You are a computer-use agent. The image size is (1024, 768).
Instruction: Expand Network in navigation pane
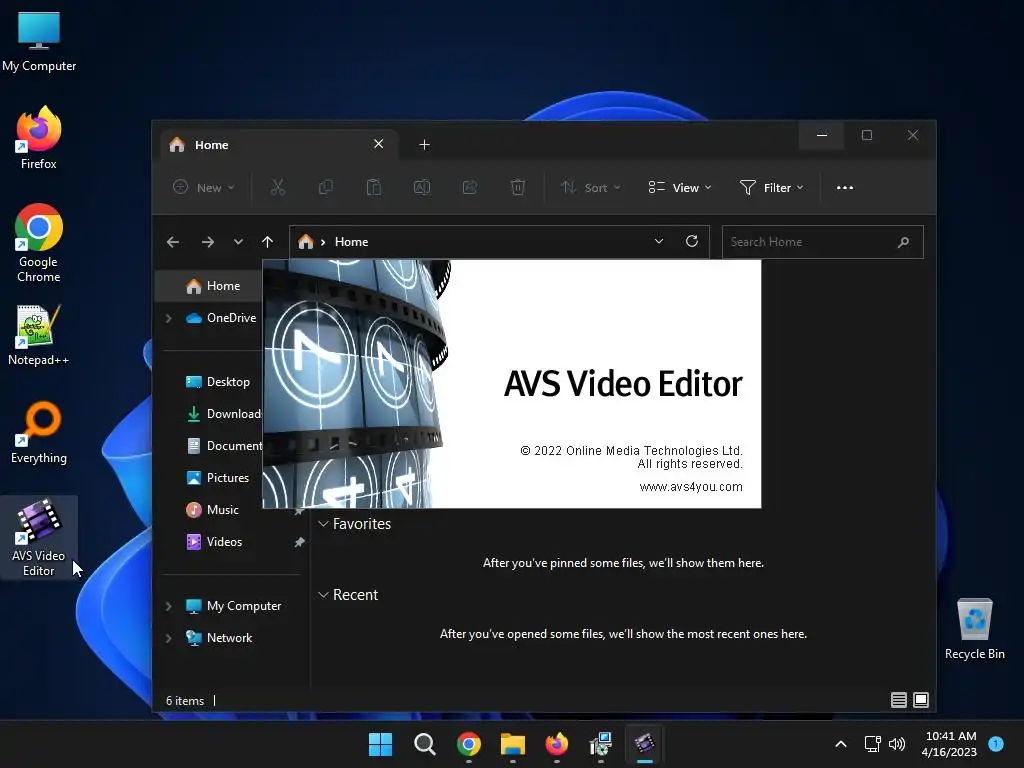coord(168,638)
